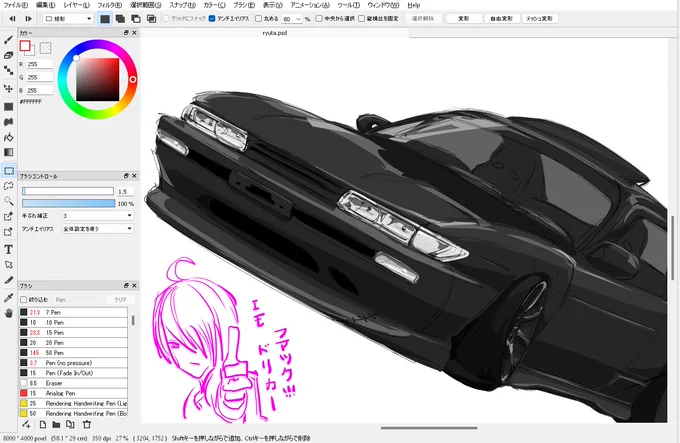Toggle the グリッドにスナップ checkbox
This screenshot has height=443, width=680.
(x=166, y=19)
